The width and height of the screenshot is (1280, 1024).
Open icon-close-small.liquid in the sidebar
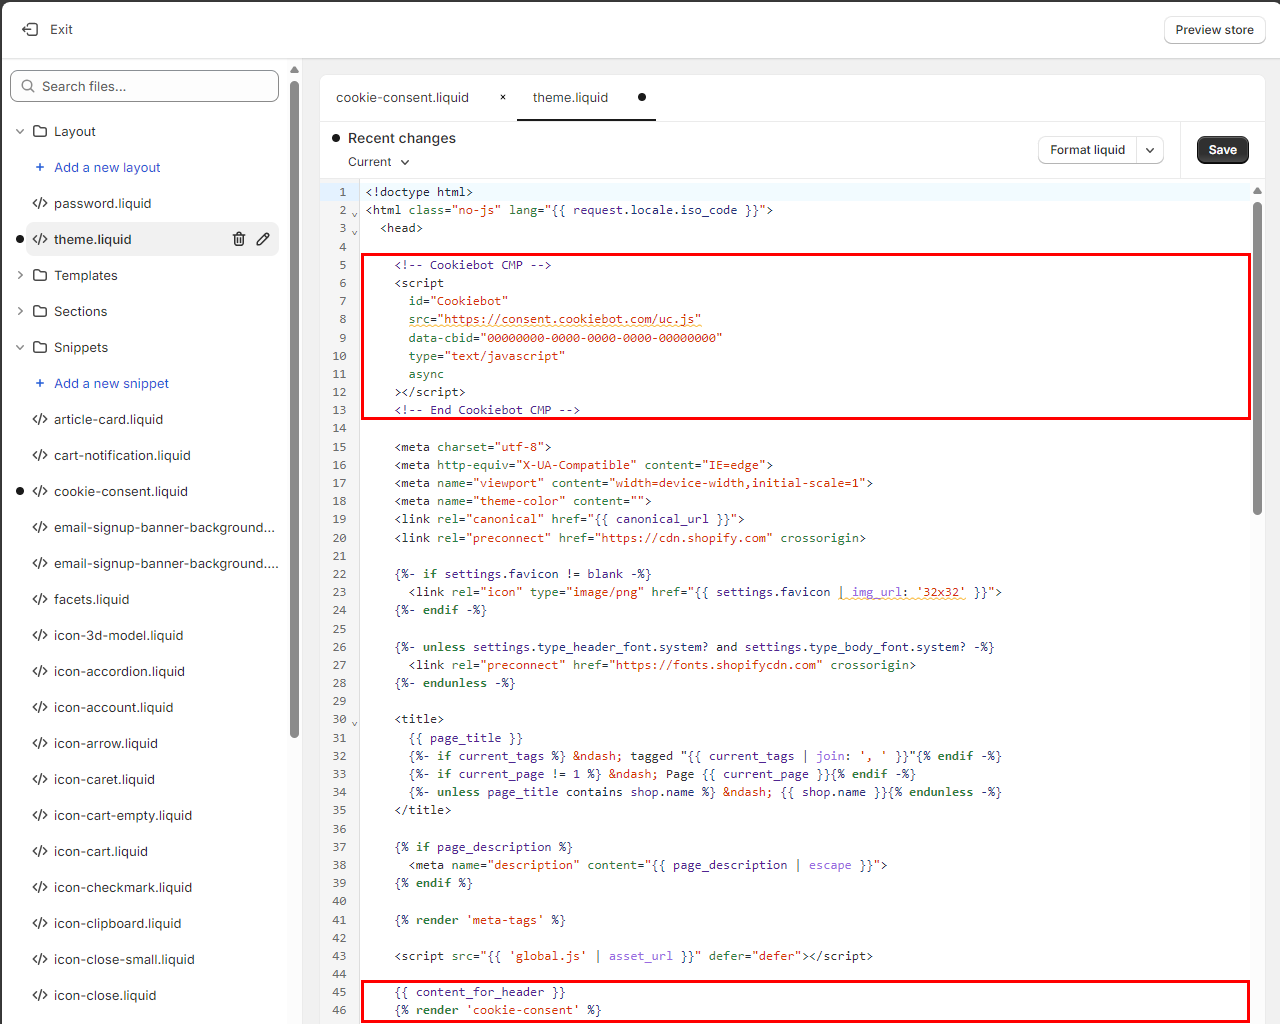click(x=124, y=959)
